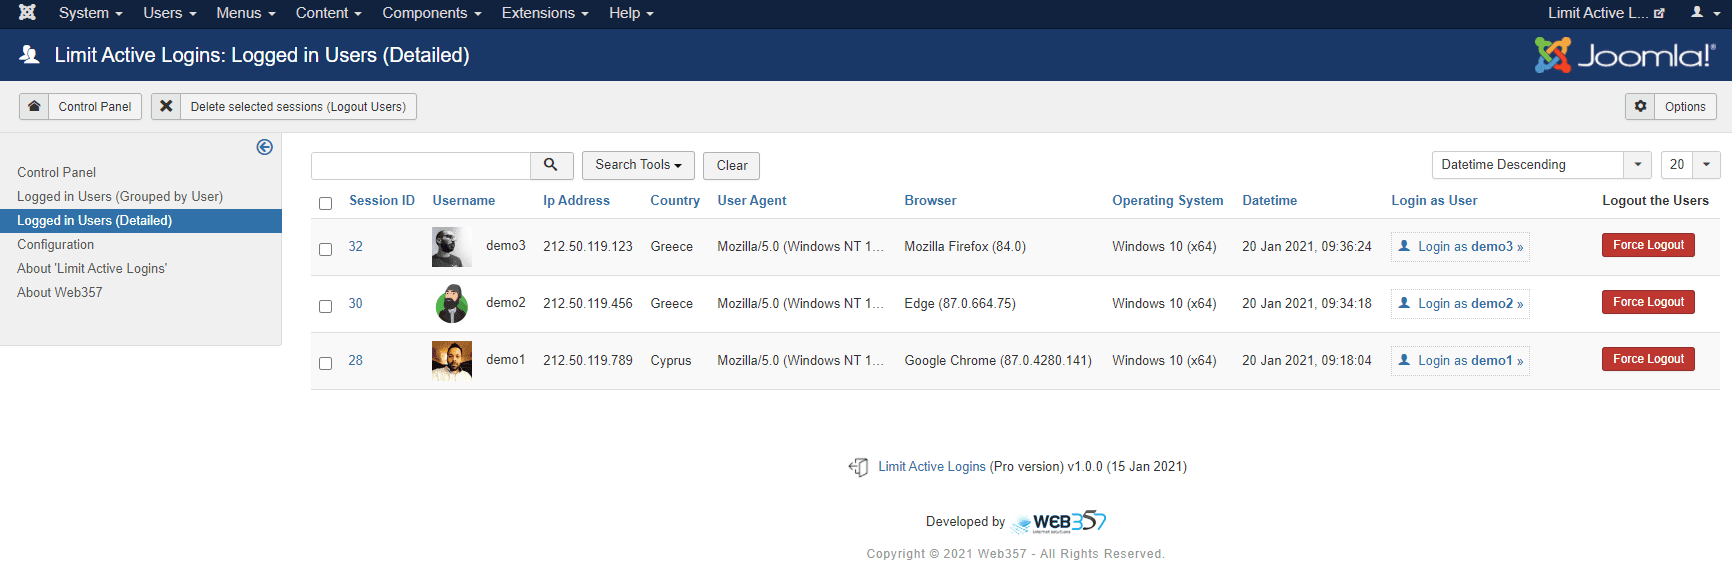
Task: Click Login as demo1 link
Action: (1460, 361)
